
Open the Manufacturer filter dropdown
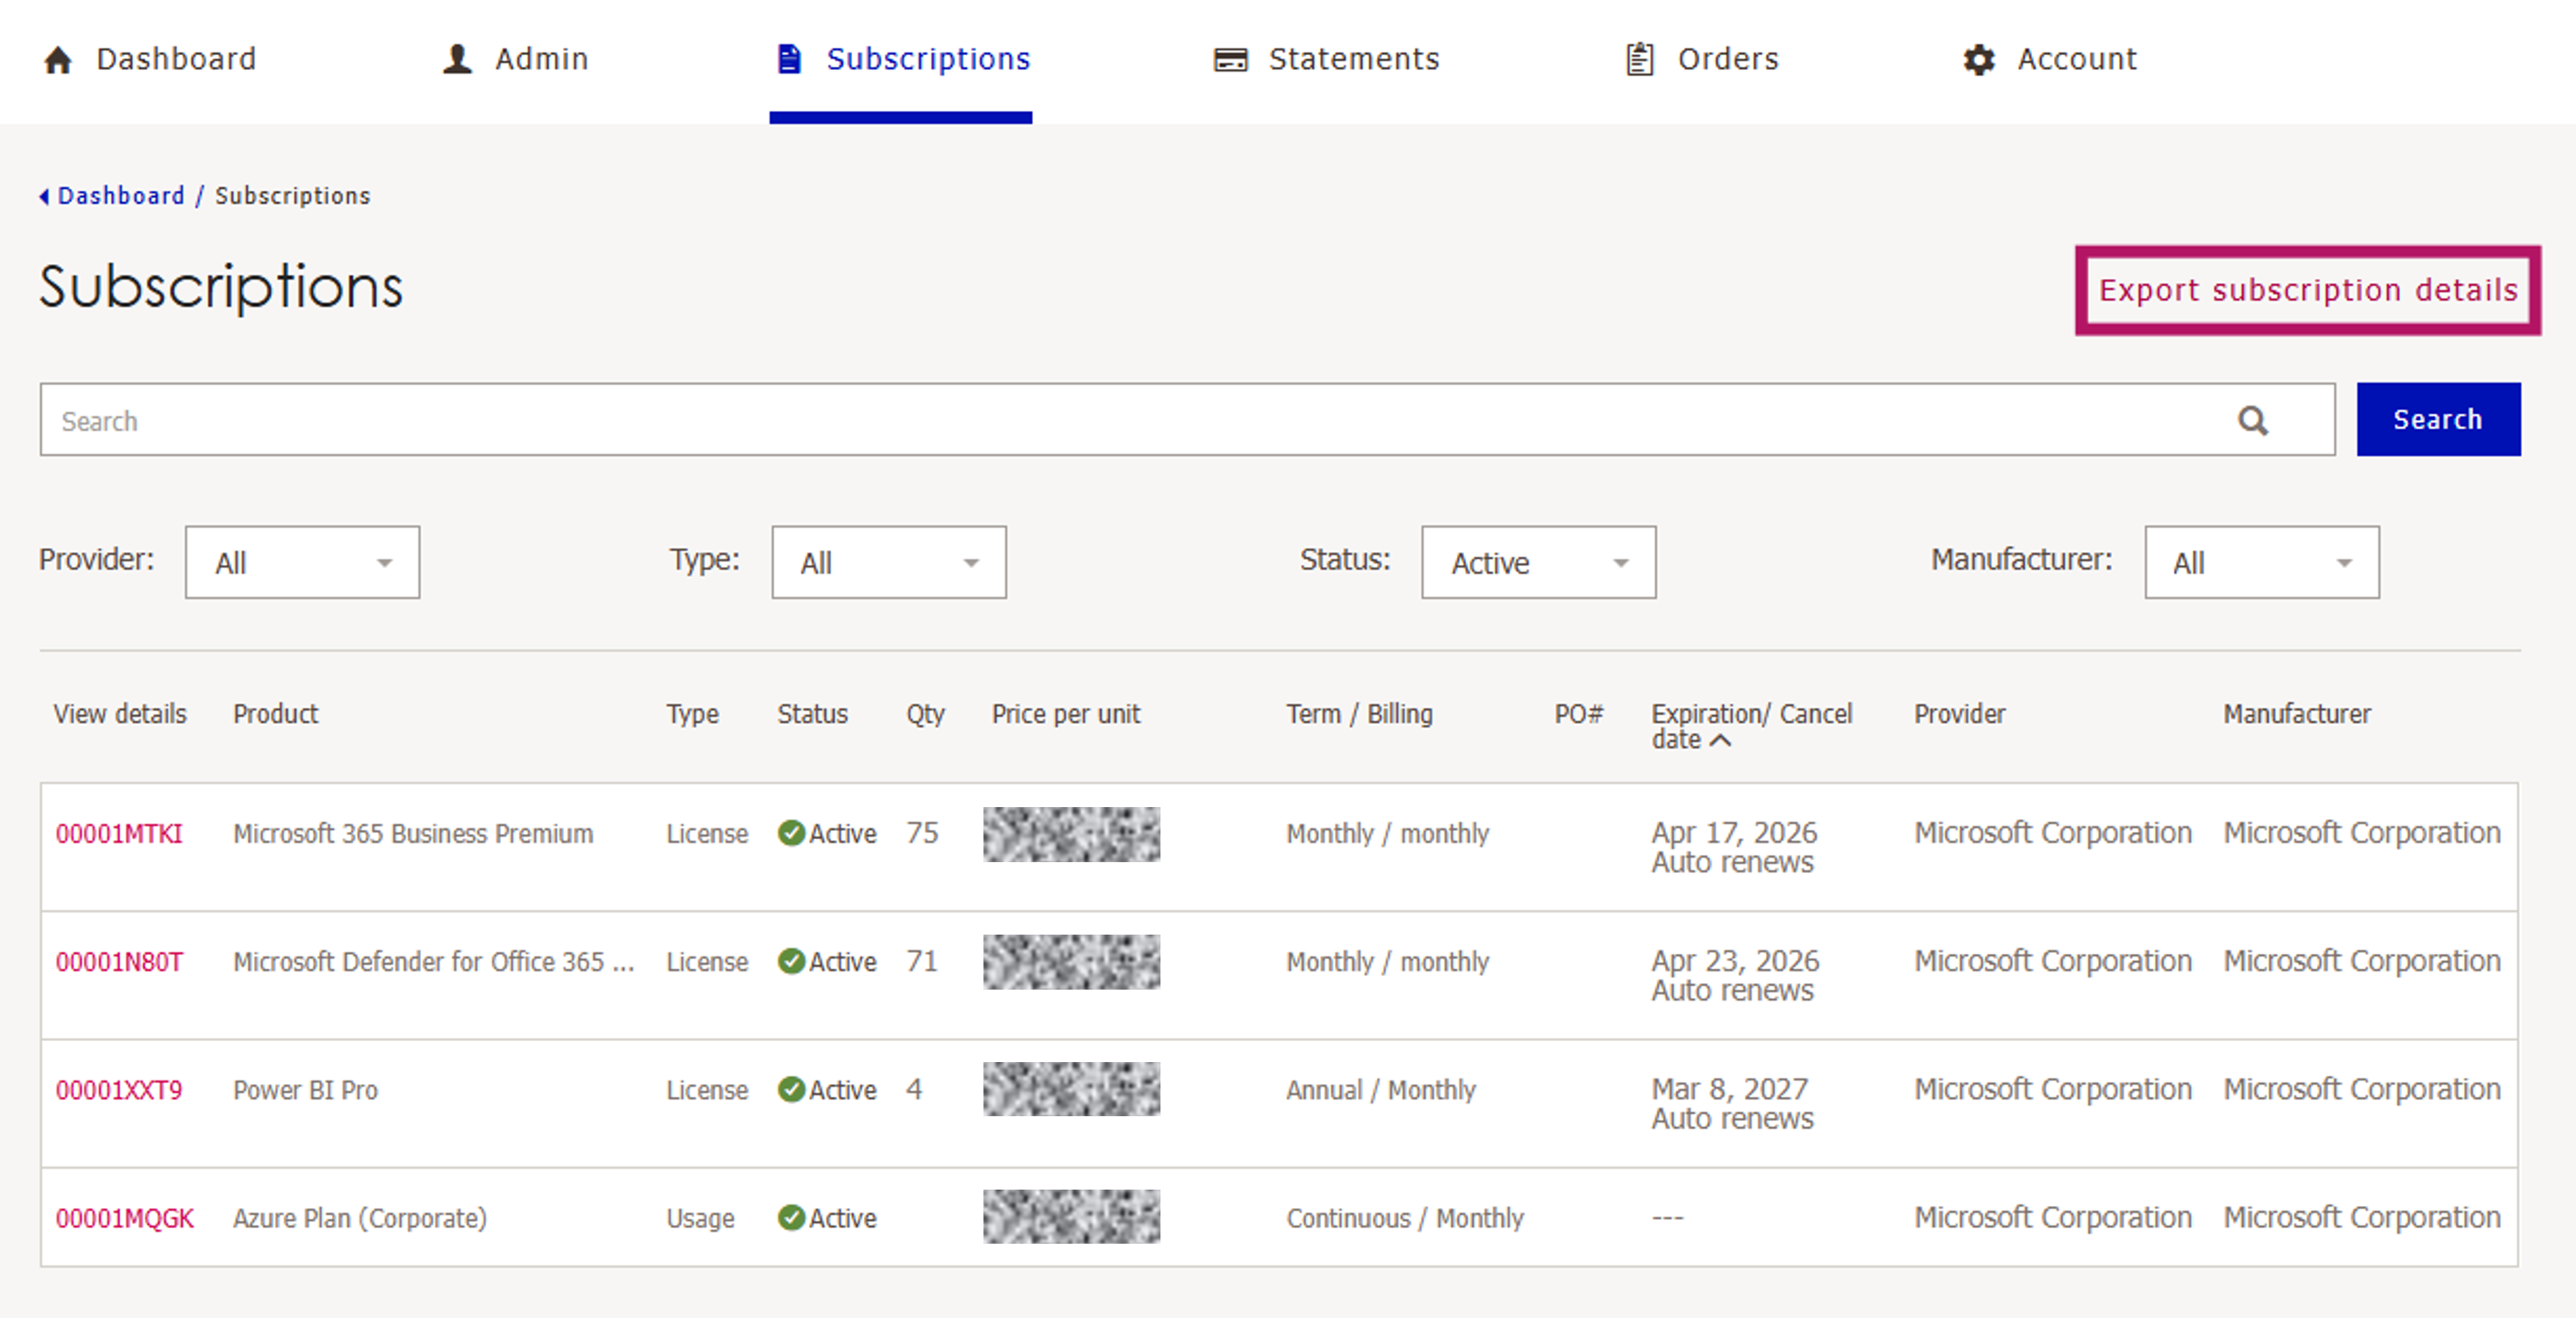coord(2261,563)
